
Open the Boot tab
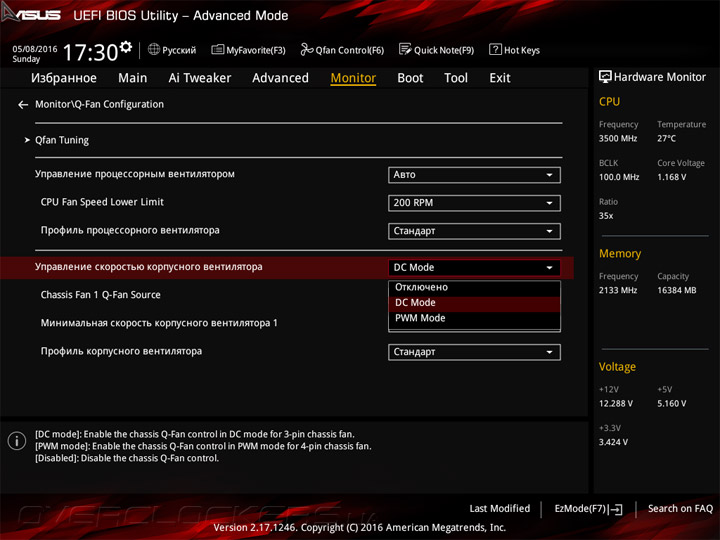[410, 78]
